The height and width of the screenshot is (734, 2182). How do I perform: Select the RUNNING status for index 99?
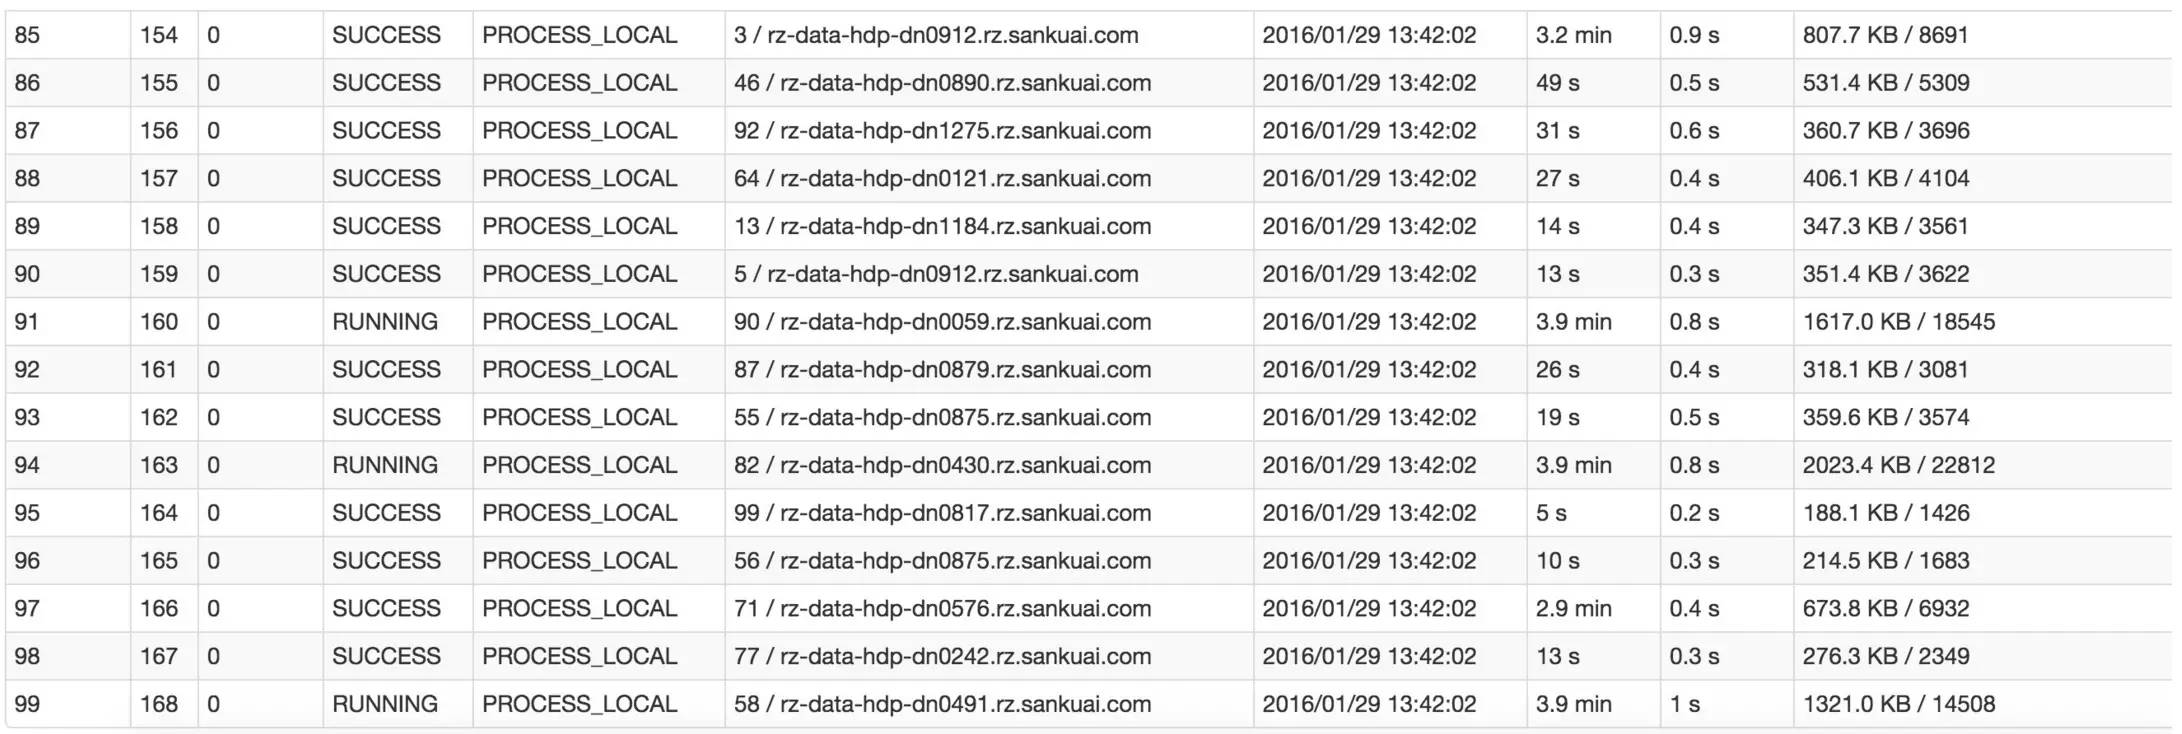(x=397, y=704)
